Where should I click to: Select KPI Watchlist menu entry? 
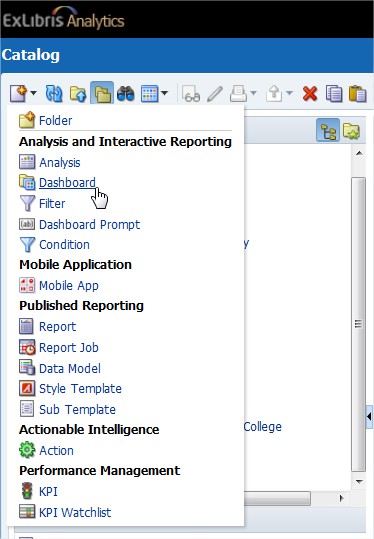pyautogui.click(x=75, y=512)
